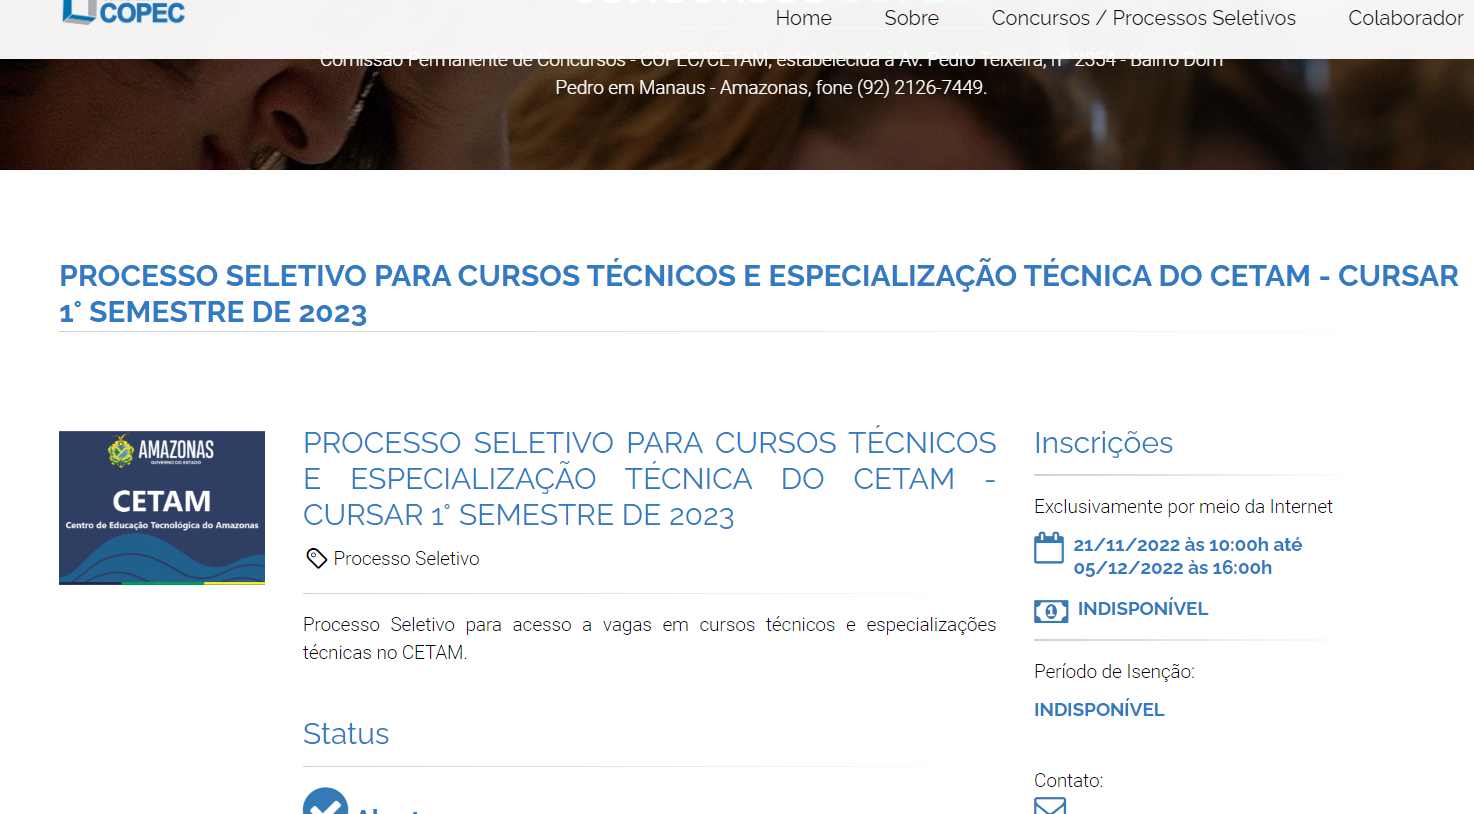Open the PROCESSO SELETIVO PARA CURSOS TÉCNICOS article title
This screenshot has height=814, width=1474.
pyautogui.click(x=650, y=479)
